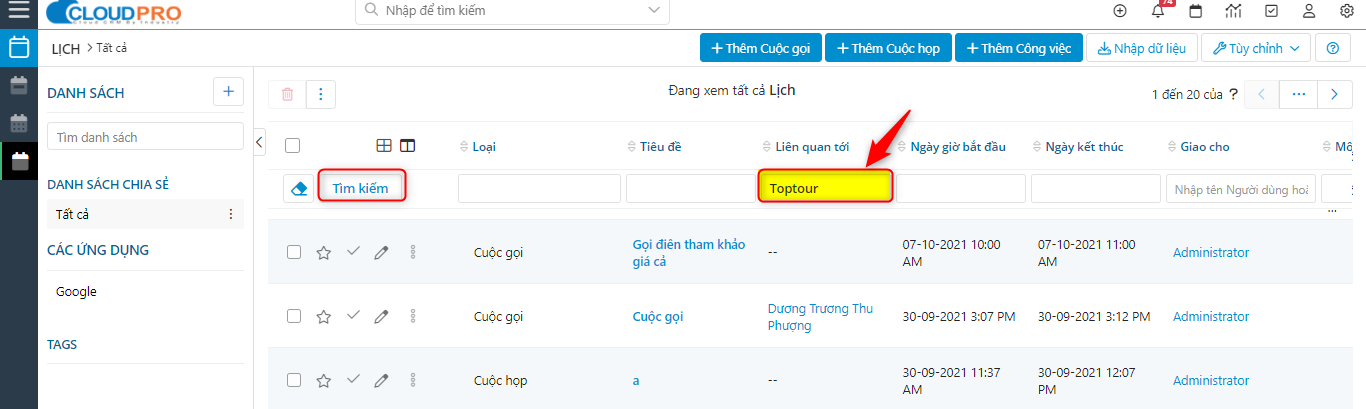The width and height of the screenshot is (1366, 409).
Task: Click the trash delete icon
Action: point(288,94)
